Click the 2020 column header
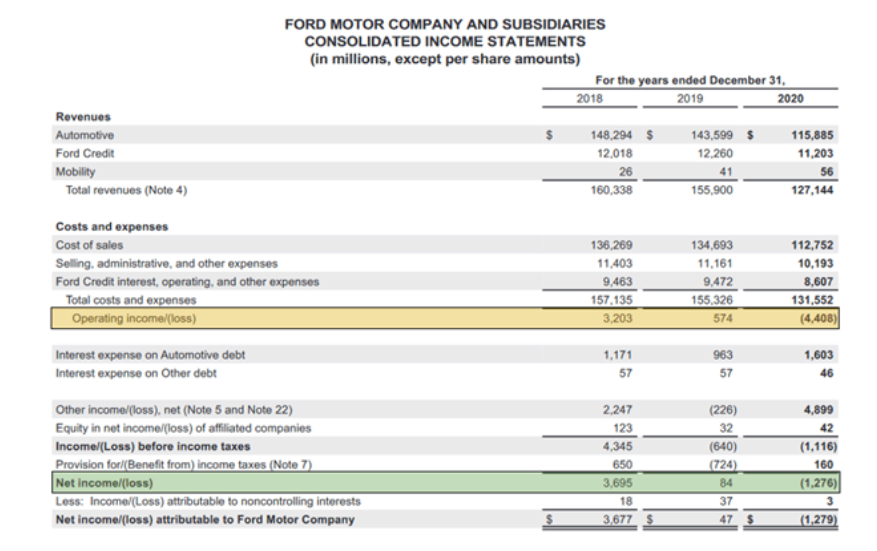877x551 pixels. coord(790,98)
